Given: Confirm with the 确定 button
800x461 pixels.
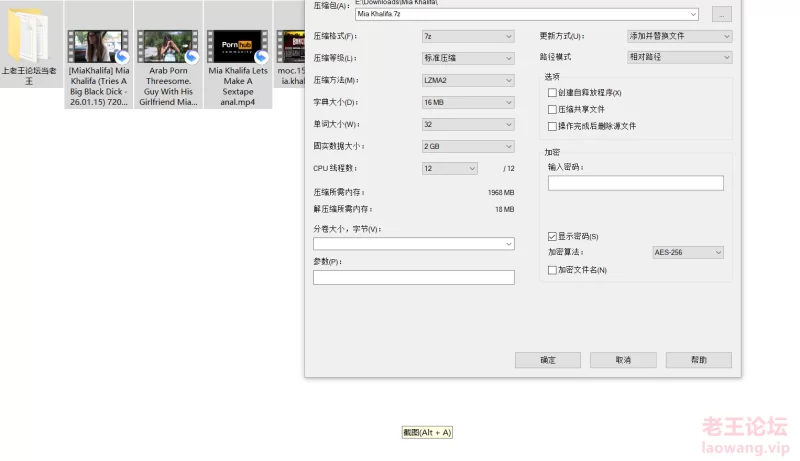Looking at the screenshot, I should click(x=548, y=360).
